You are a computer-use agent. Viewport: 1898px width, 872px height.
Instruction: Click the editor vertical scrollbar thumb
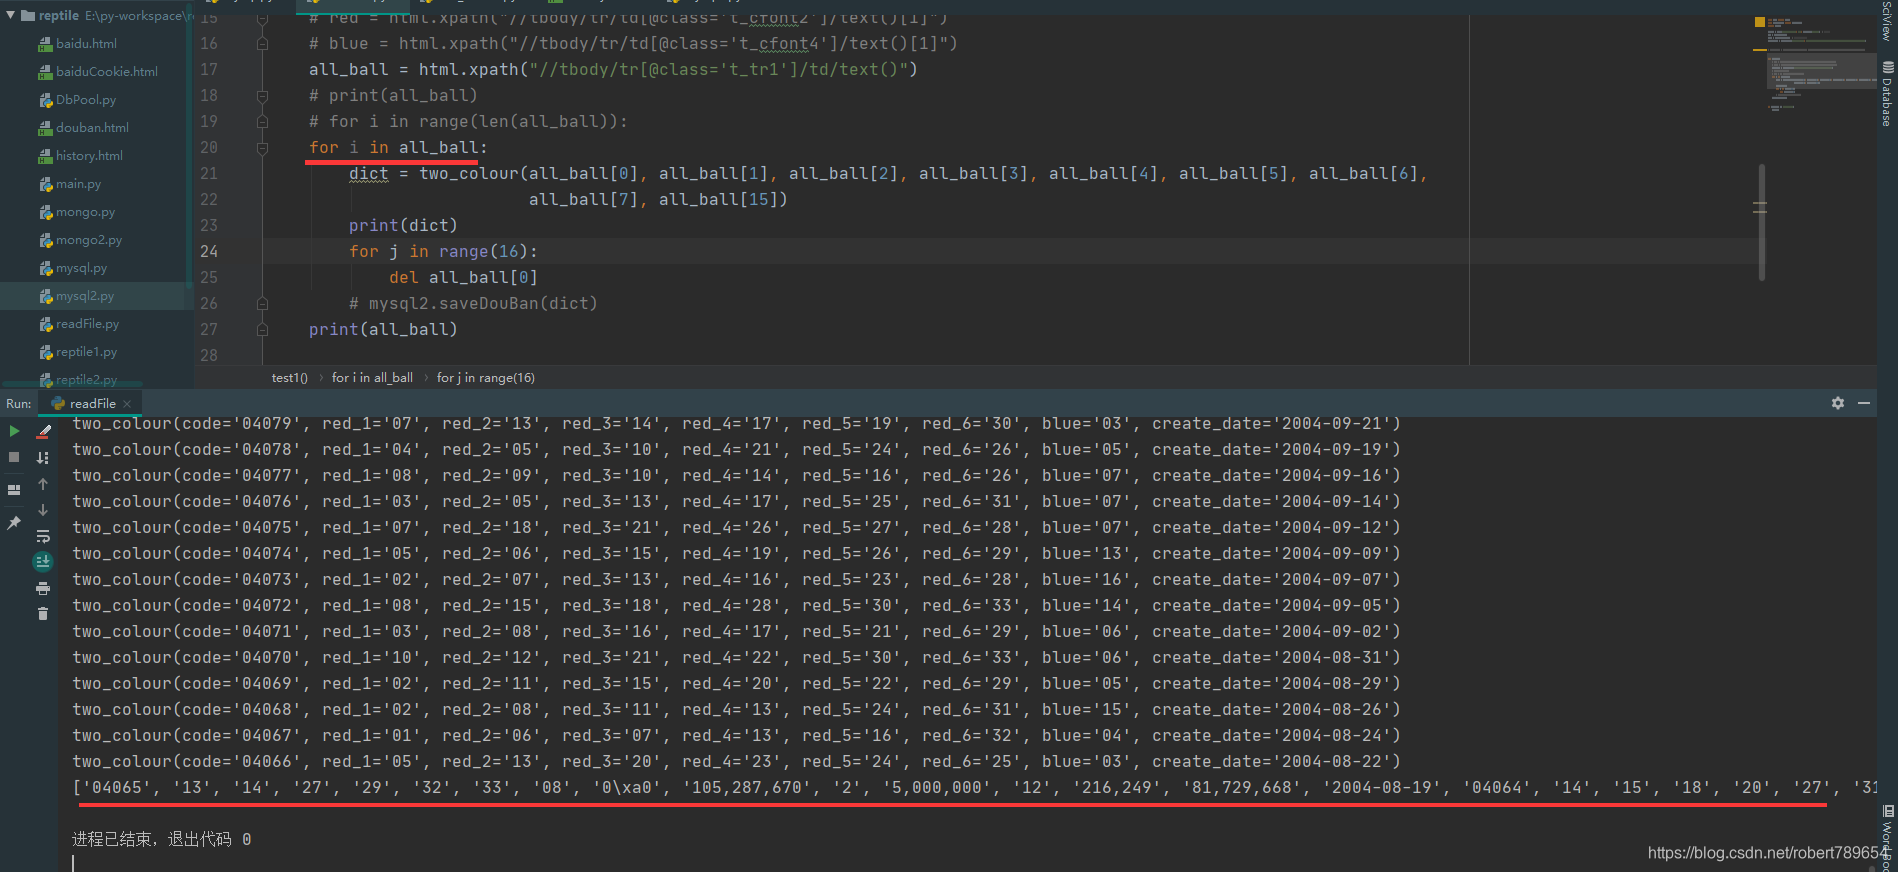click(1761, 222)
